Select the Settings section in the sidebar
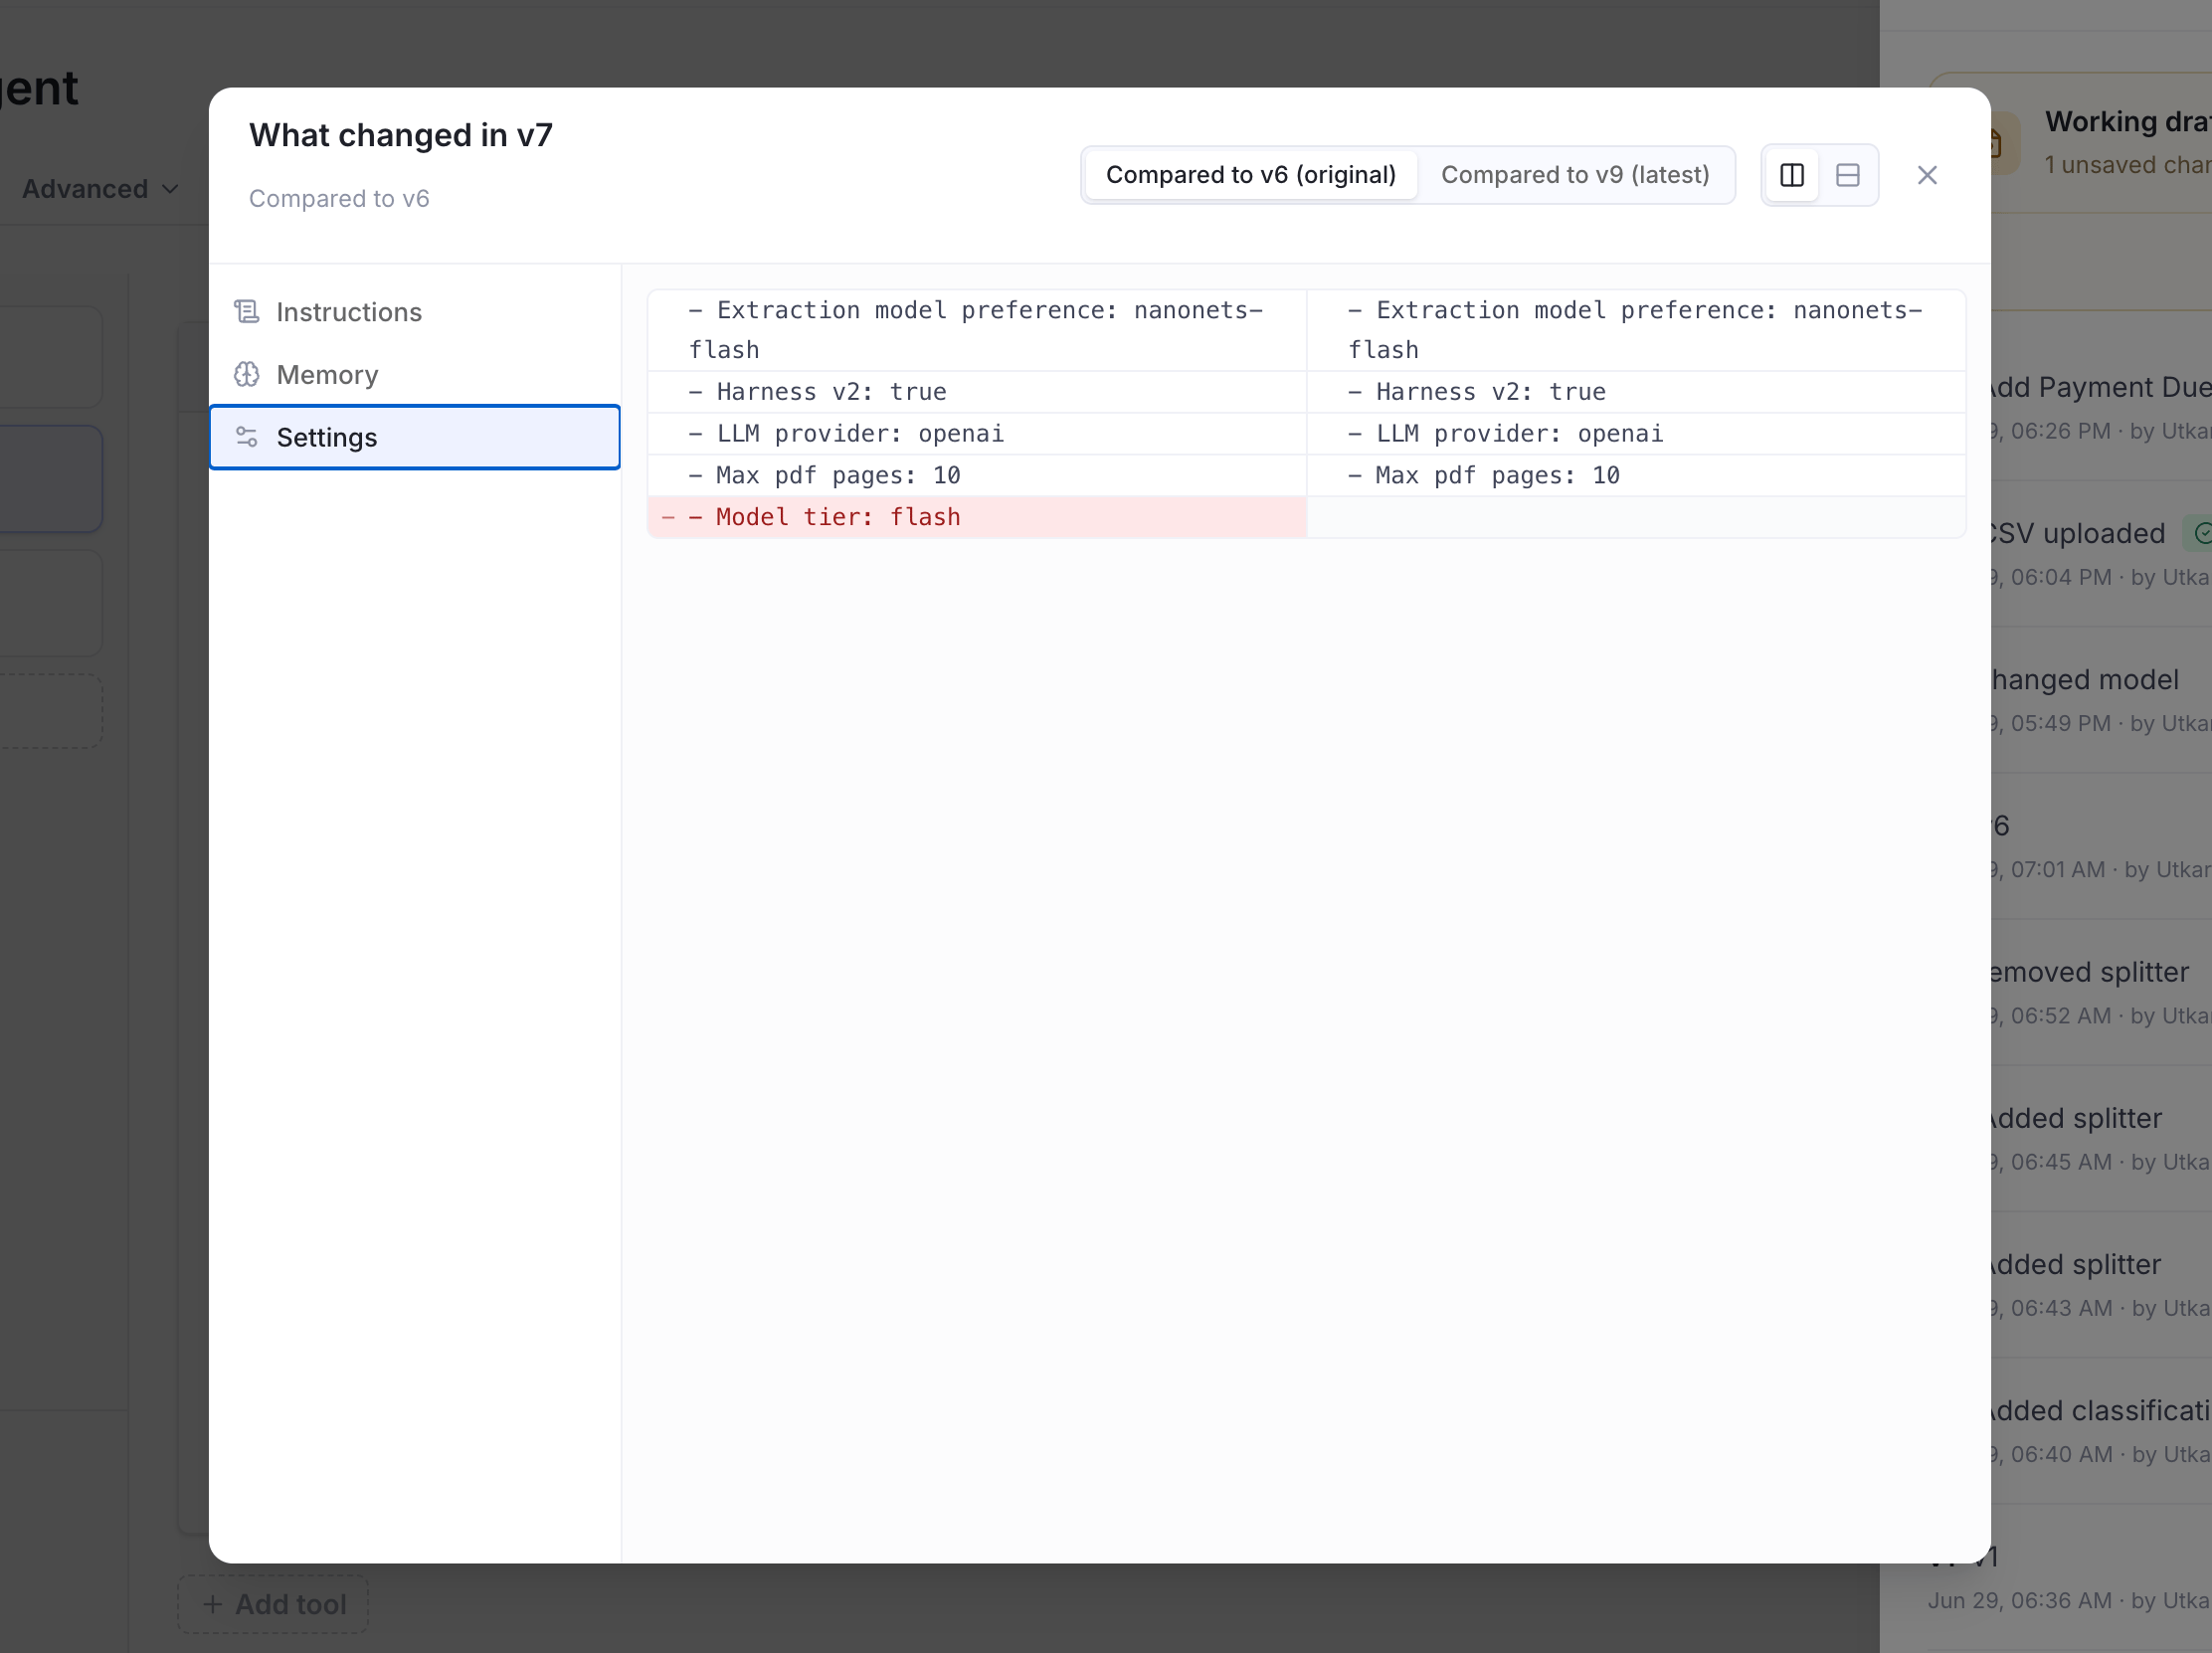This screenshot has height=1653, width=2212. (414, 437)
